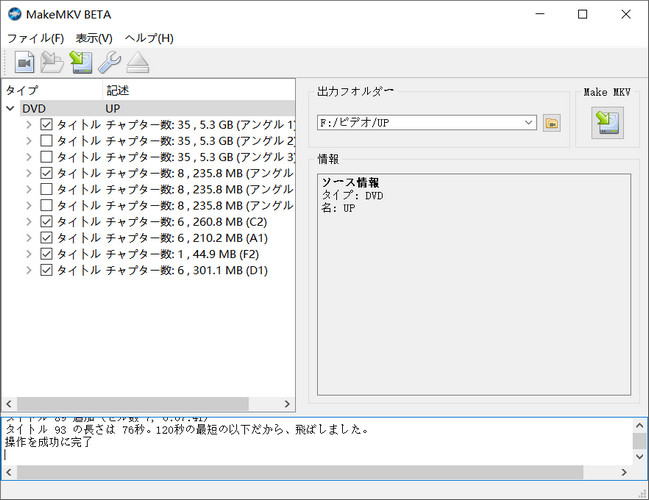The image size is (649, 500).
Task: Click log line 操作を成功に完了
Action: [x=48, y=442]
